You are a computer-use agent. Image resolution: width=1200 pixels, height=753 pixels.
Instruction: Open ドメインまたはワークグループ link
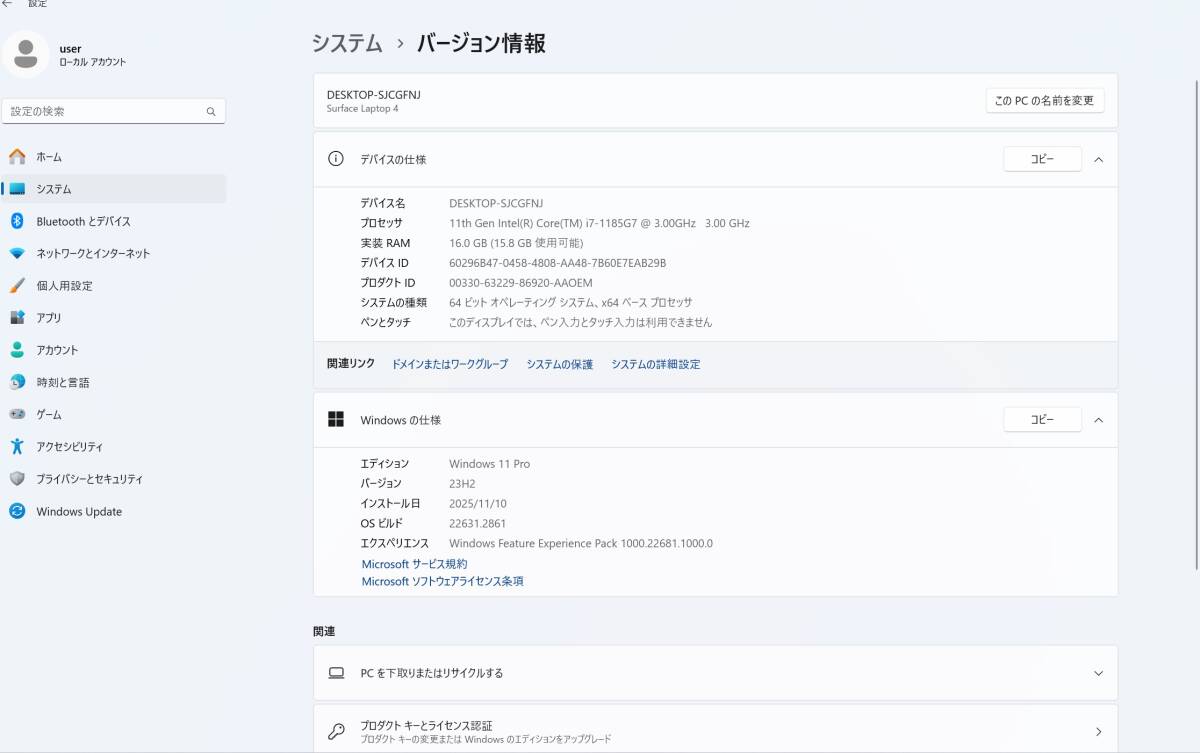450,364
